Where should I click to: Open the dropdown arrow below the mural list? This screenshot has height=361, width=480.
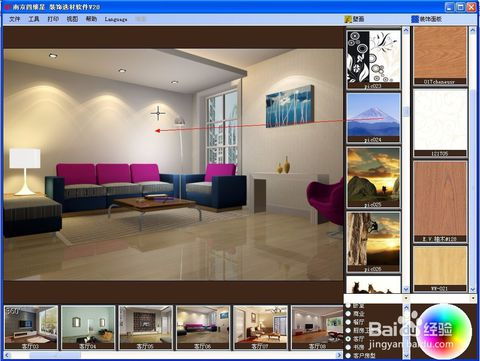pos(406,298)
